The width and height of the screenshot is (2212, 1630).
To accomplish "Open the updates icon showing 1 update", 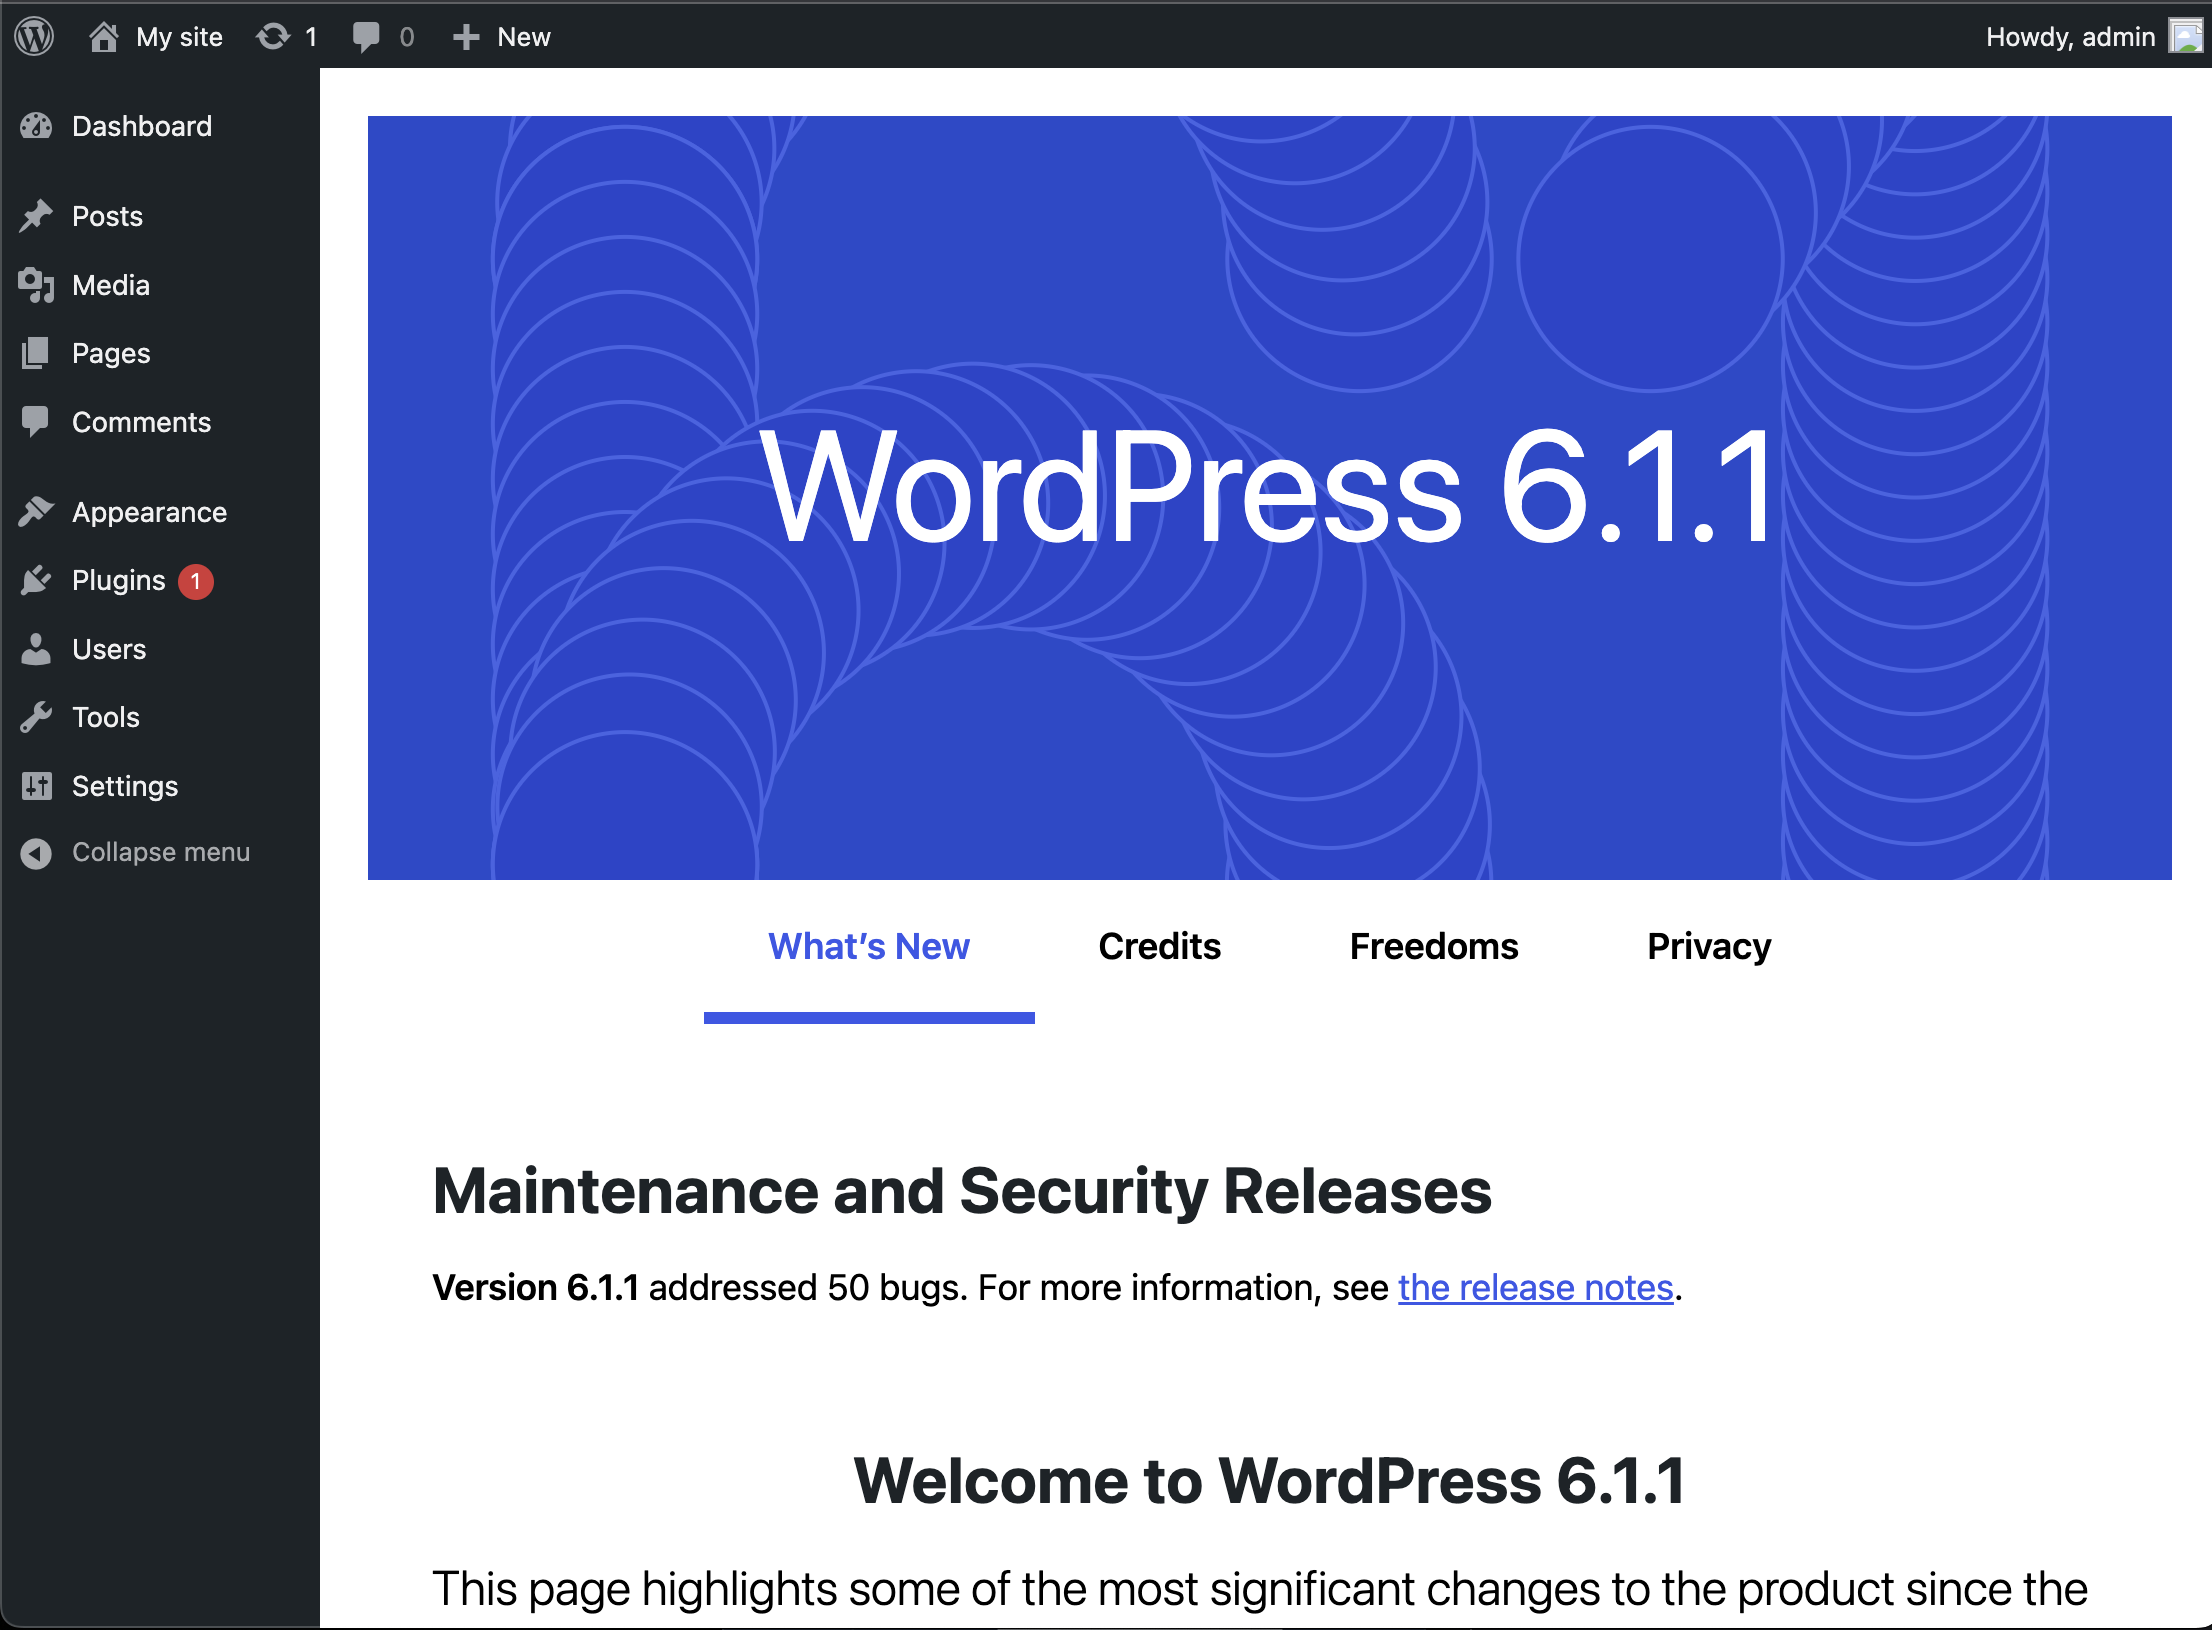I will click(271, 36).
